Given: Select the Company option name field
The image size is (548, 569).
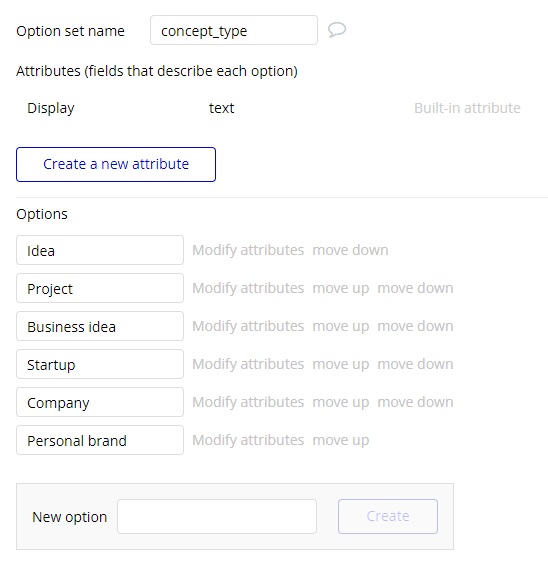Looking at the screenshot, I should (x=100, y=402).
